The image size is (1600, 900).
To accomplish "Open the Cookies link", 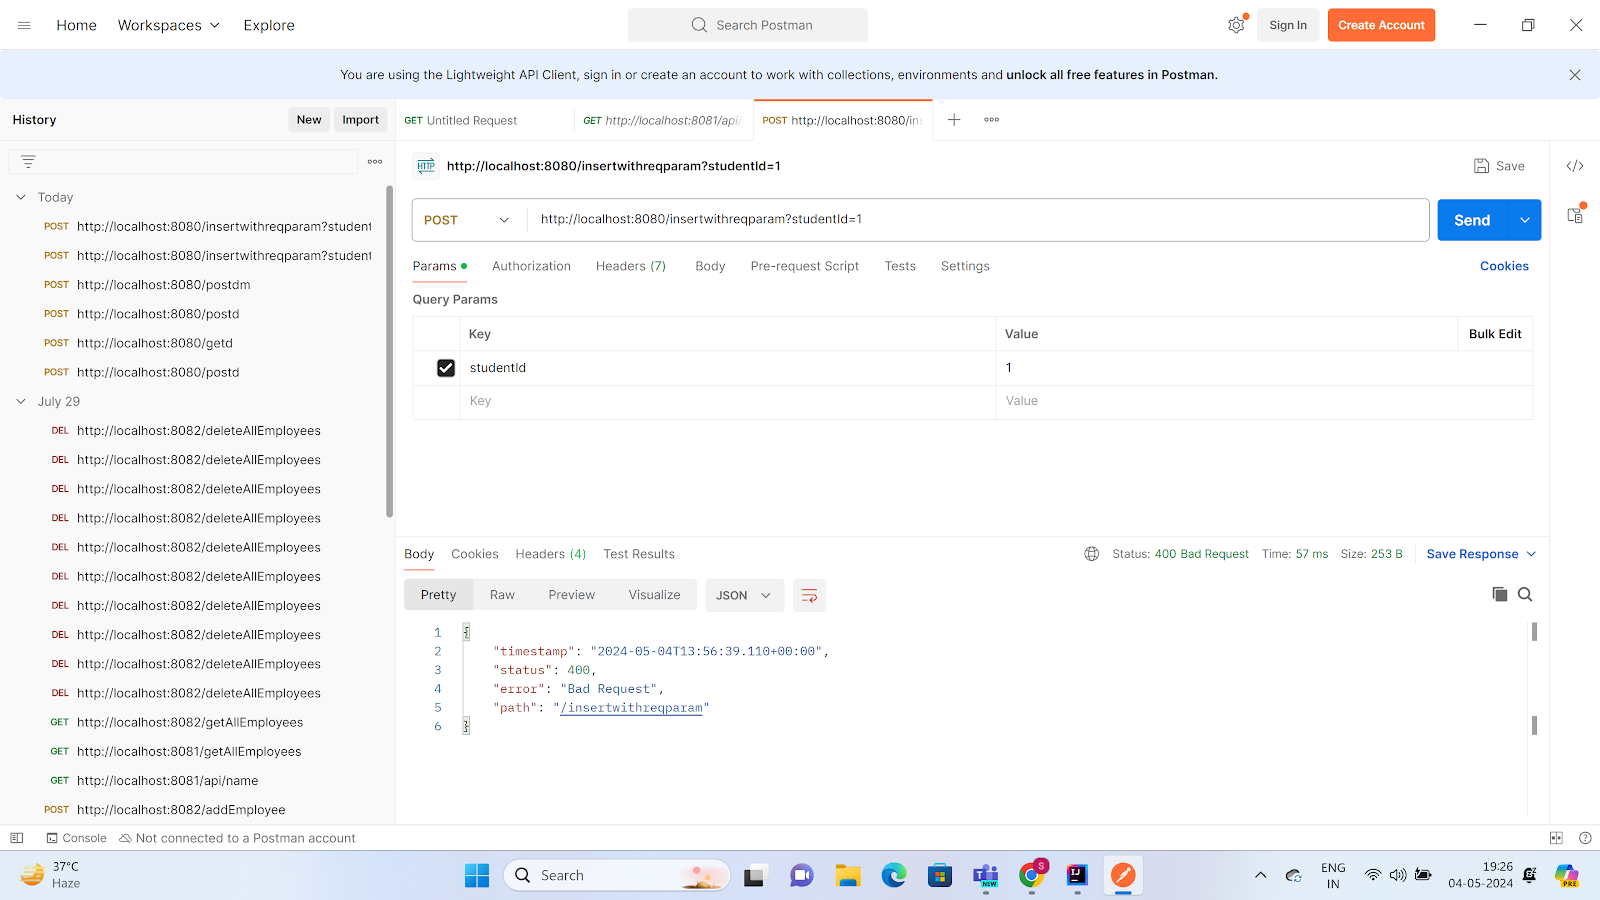I will tap(1504, 266).
